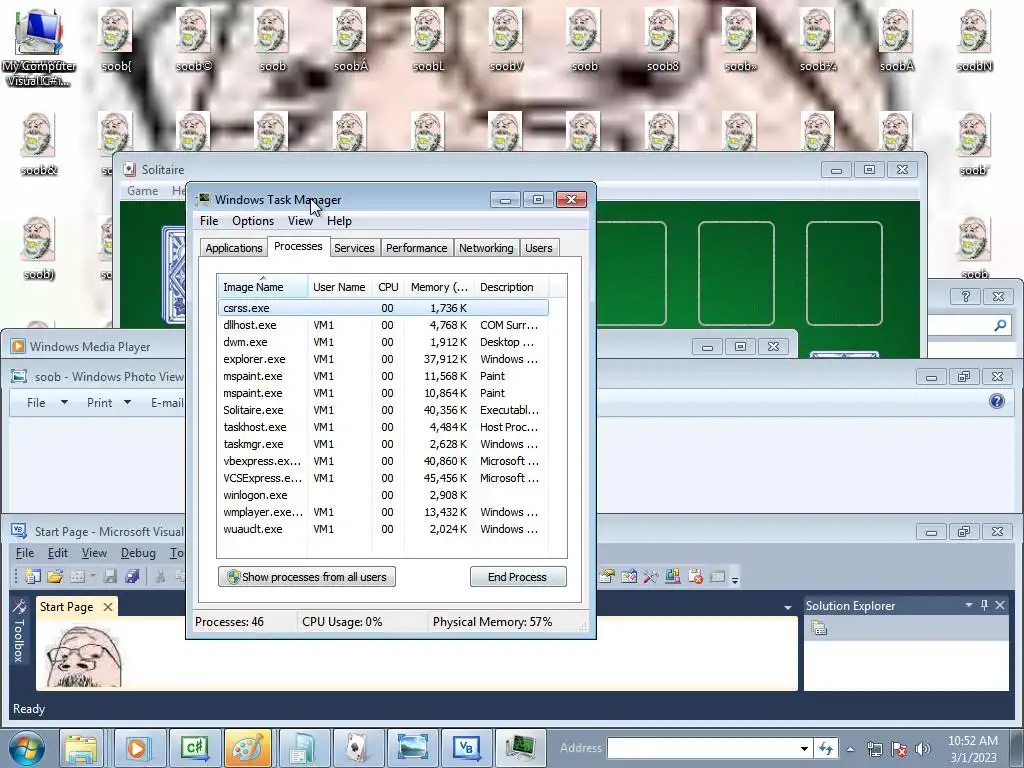The height and width of the screenshot is (768, 1024).
Task: Select the soob8 desktop icon
Action: pyautogui.click(x=662, y=39)
